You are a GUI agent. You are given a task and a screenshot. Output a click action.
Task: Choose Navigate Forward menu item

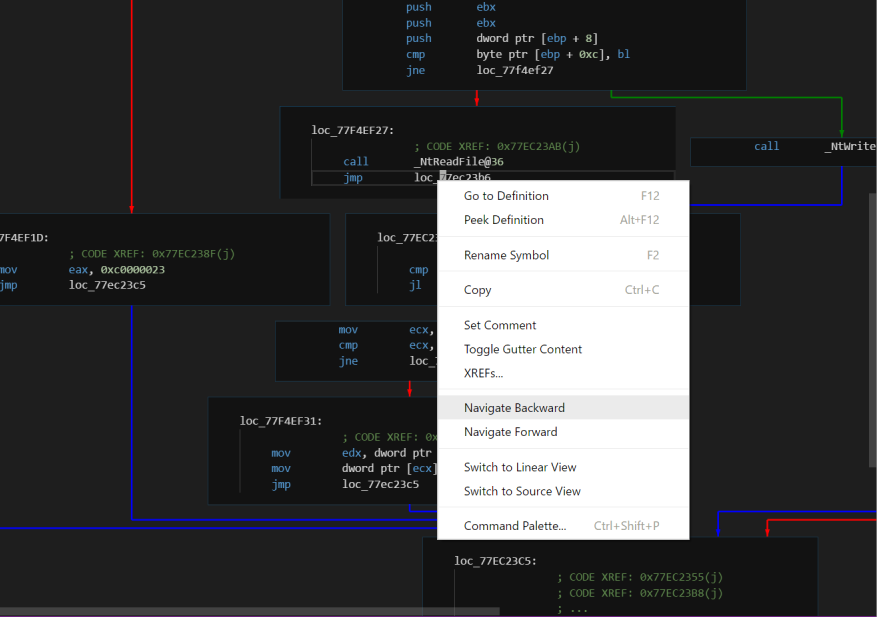(562, 432)
